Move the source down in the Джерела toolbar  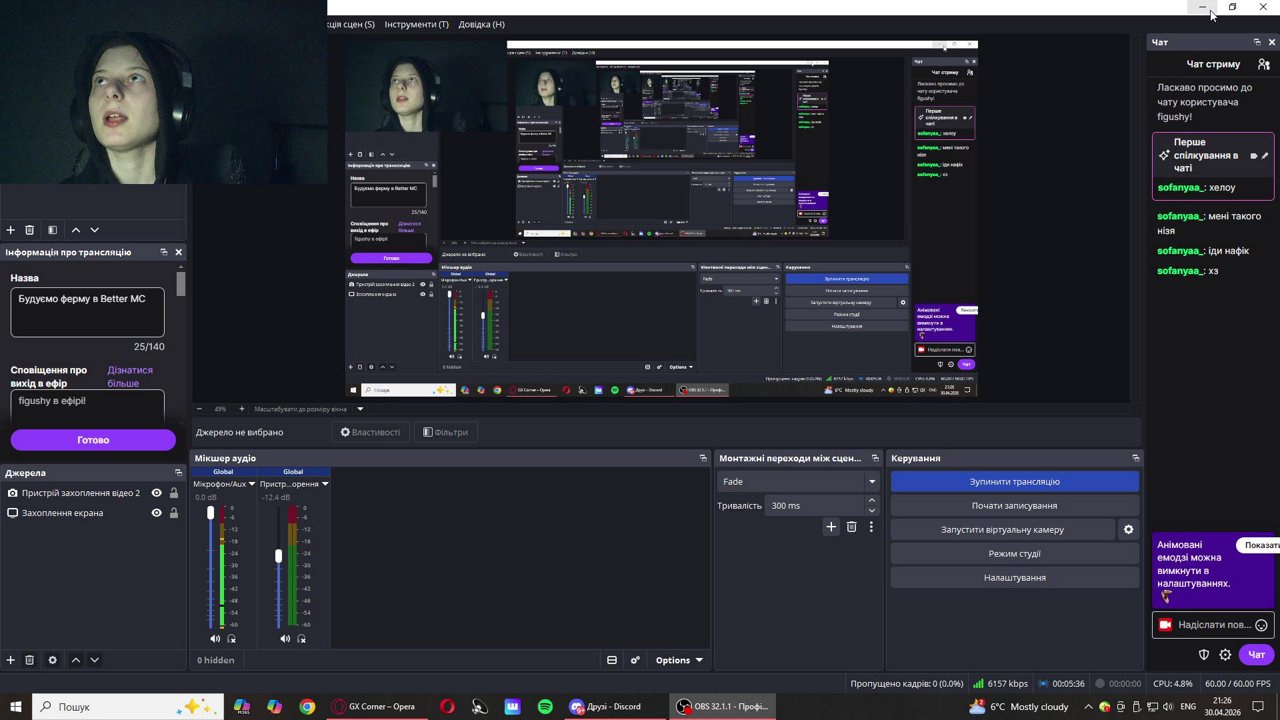point(95,660)
